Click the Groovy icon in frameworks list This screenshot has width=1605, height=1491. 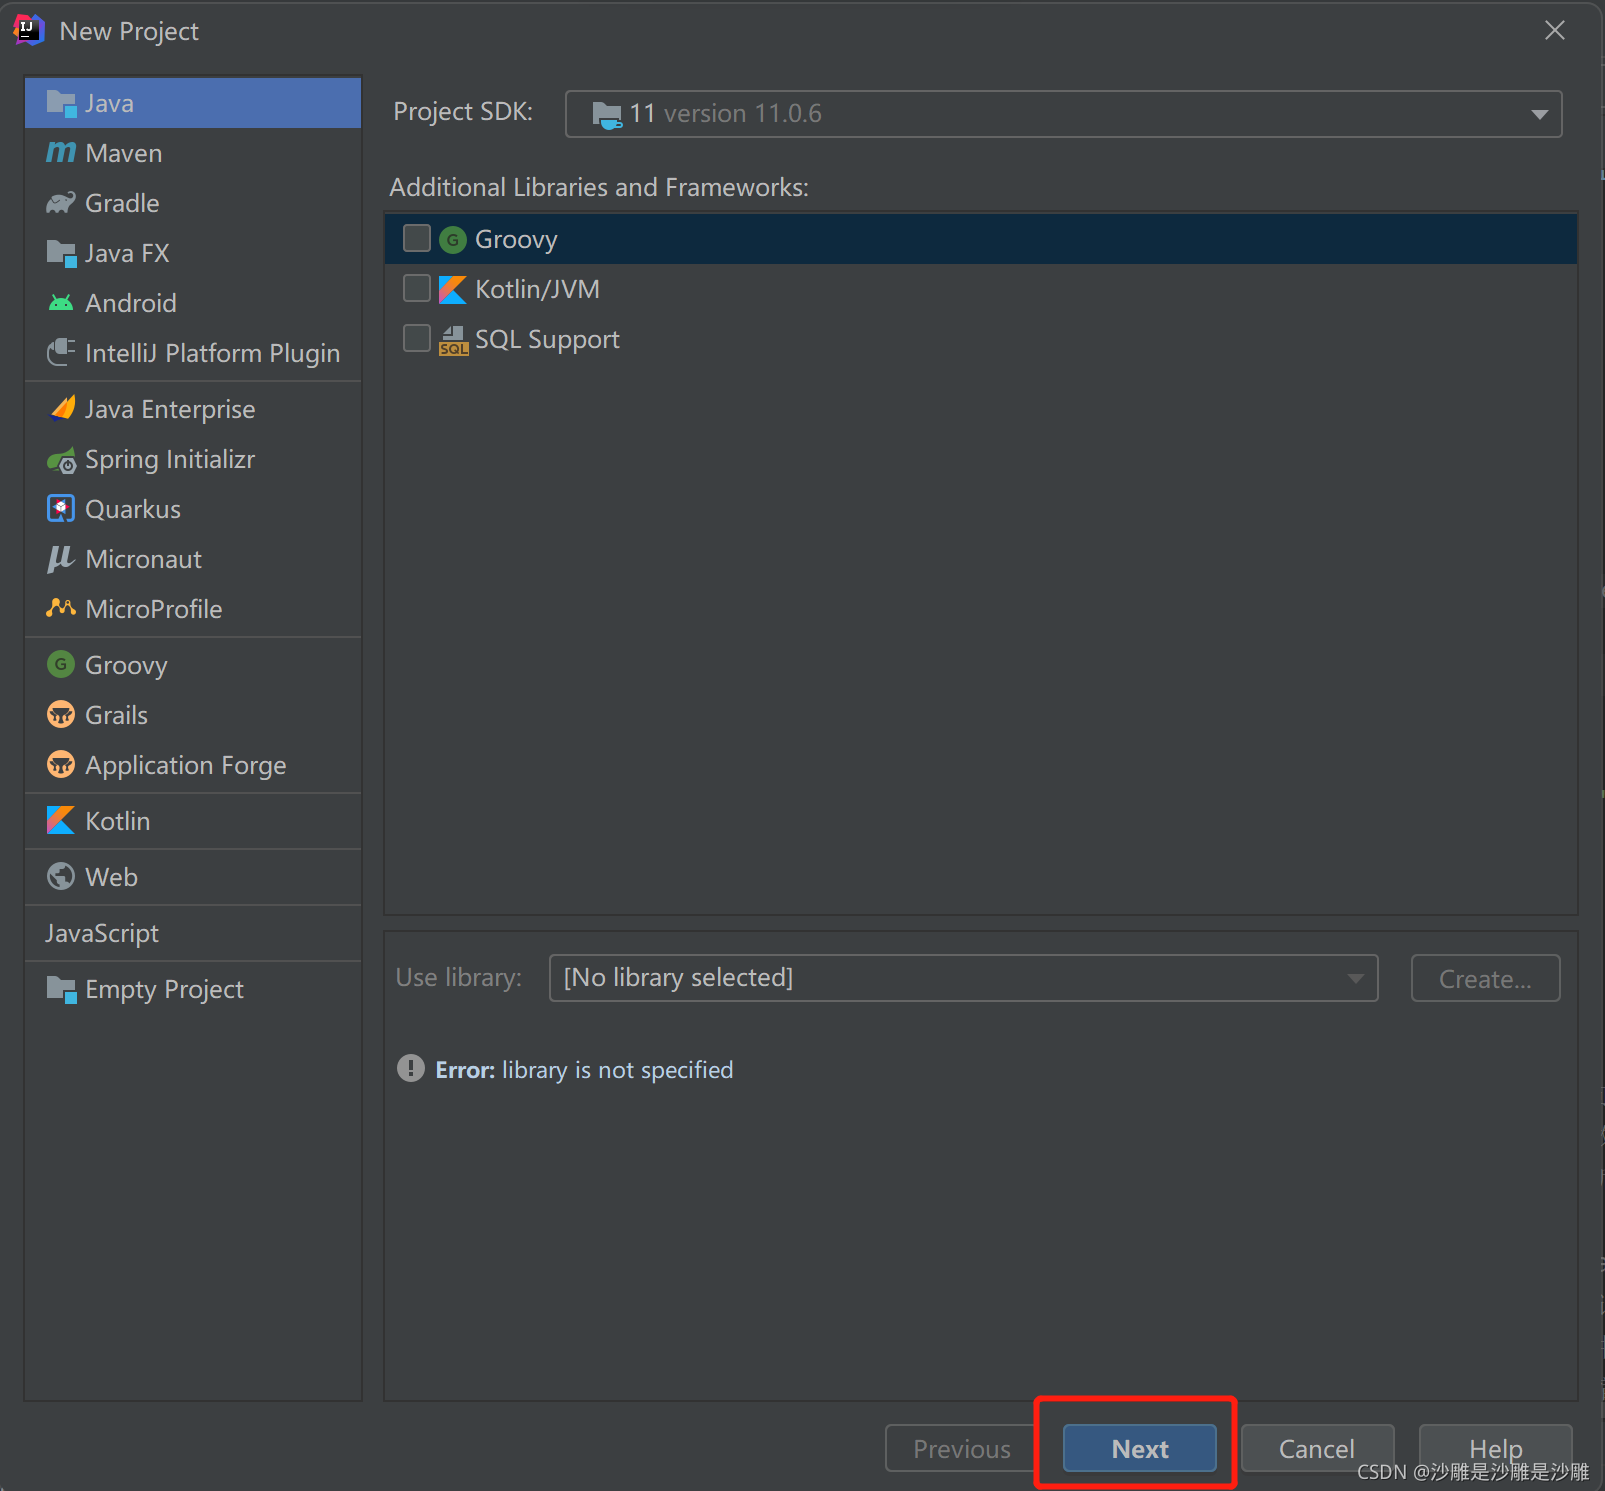click(x=453, y=239)
